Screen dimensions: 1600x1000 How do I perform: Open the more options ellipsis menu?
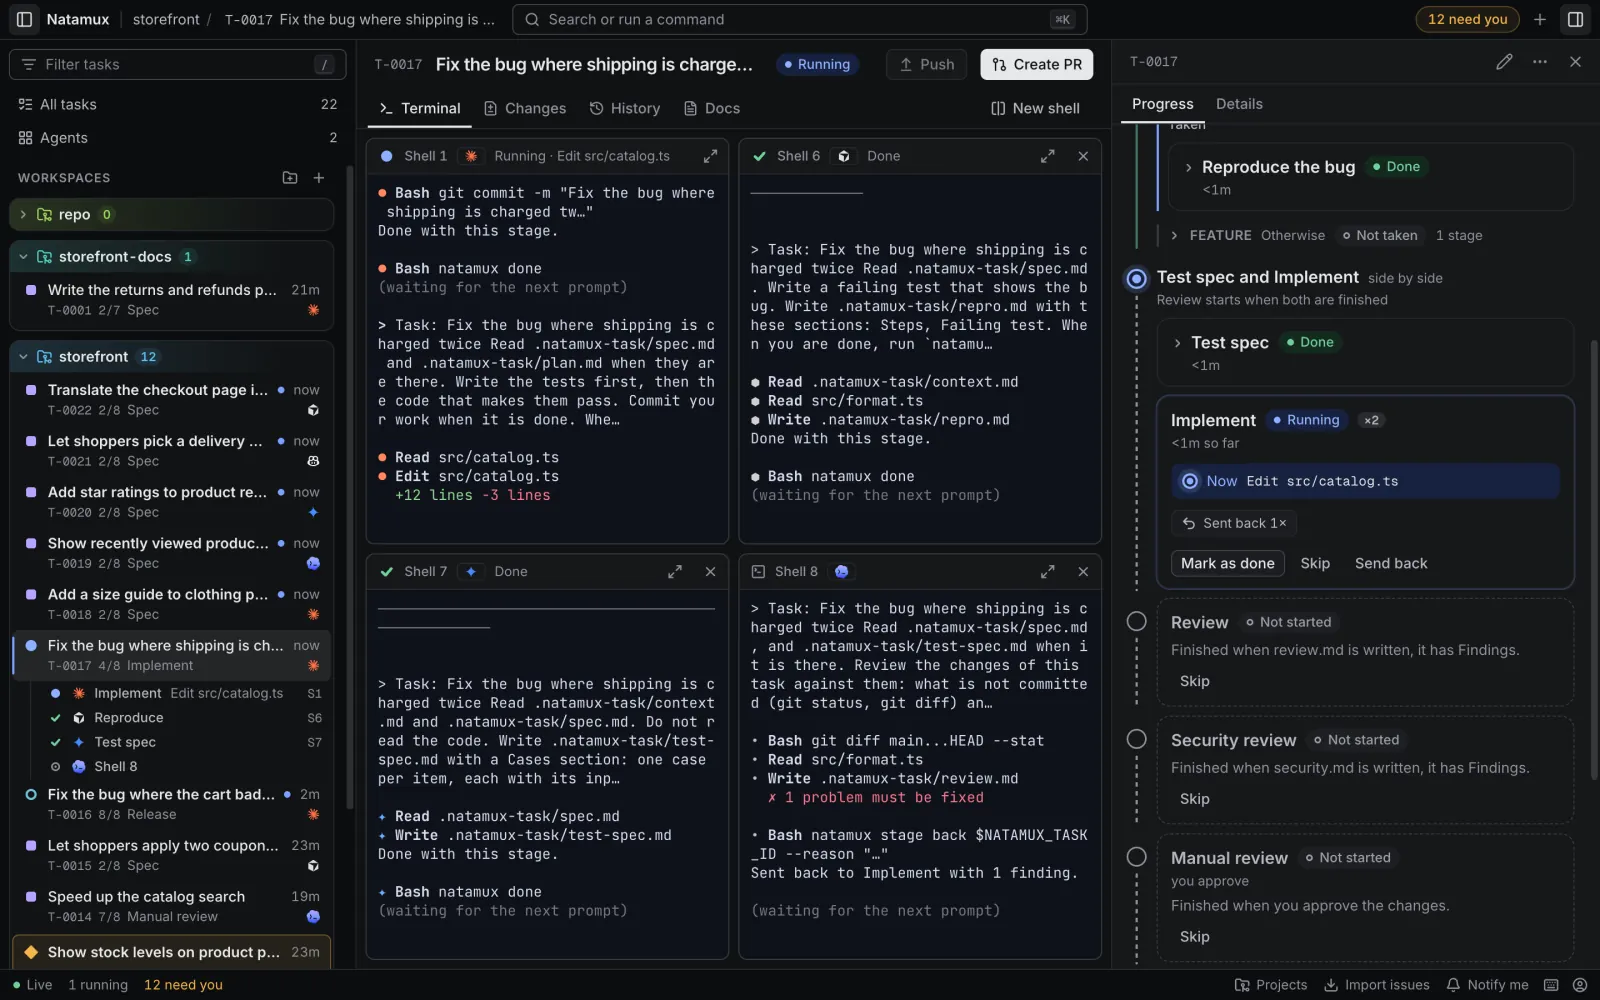click(x=1540, y=61)
